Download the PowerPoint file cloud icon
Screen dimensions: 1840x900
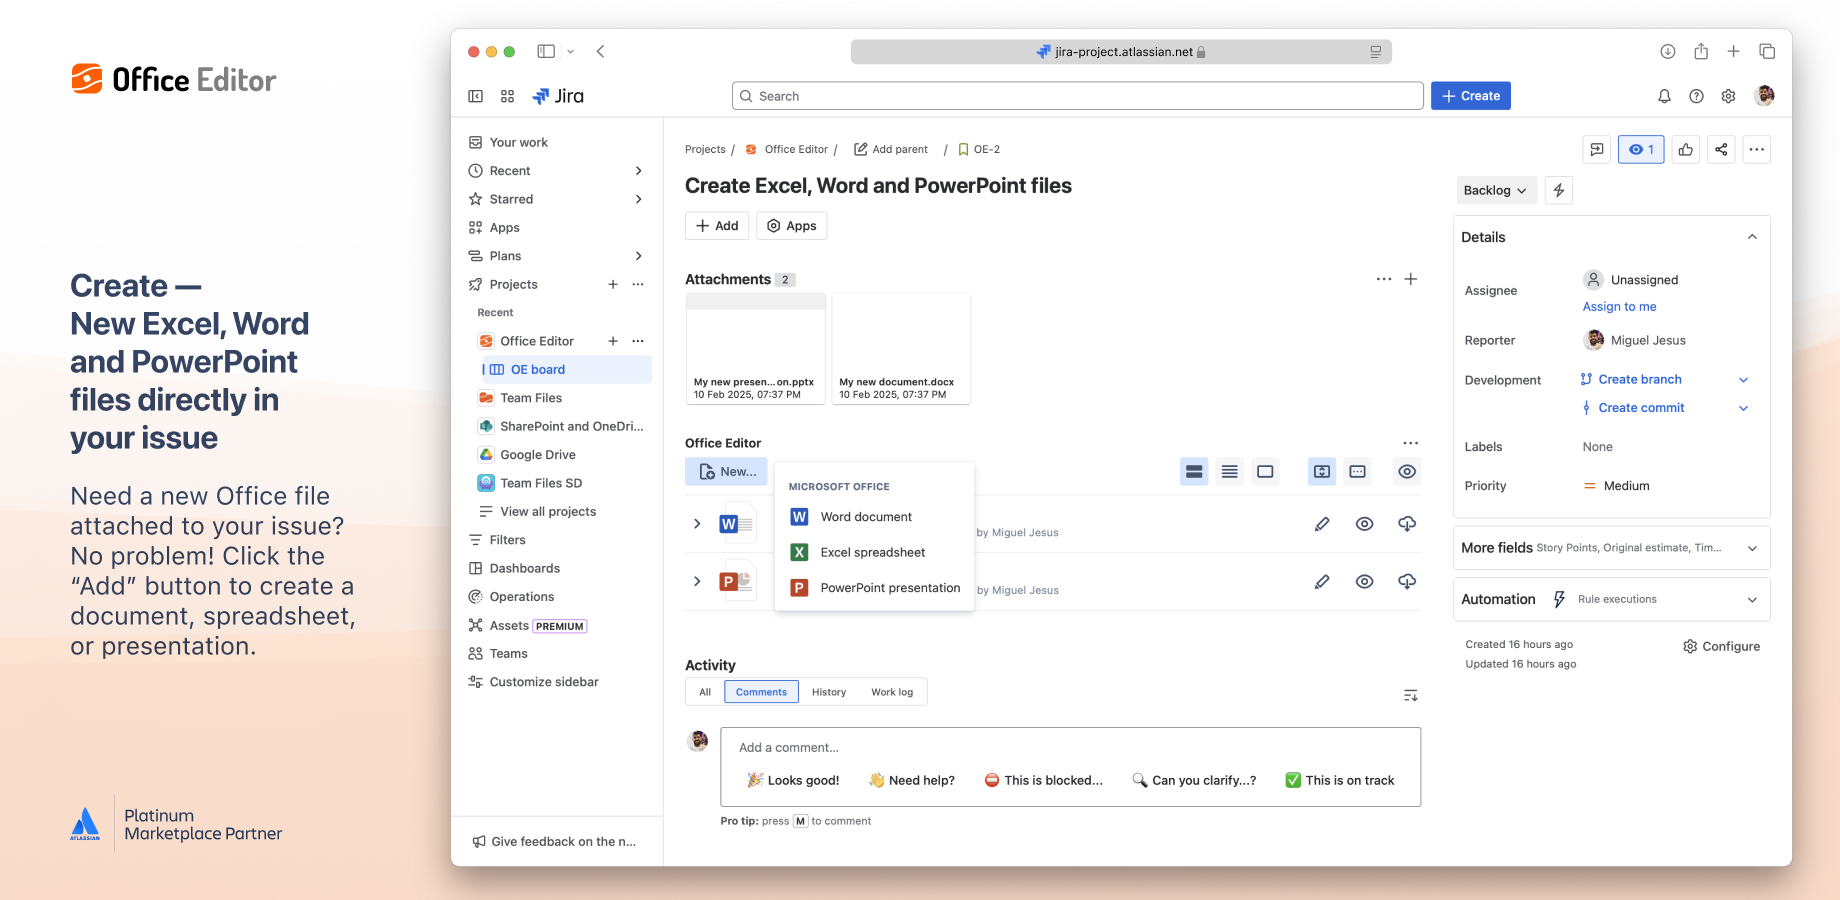[x=1407, y=582]
